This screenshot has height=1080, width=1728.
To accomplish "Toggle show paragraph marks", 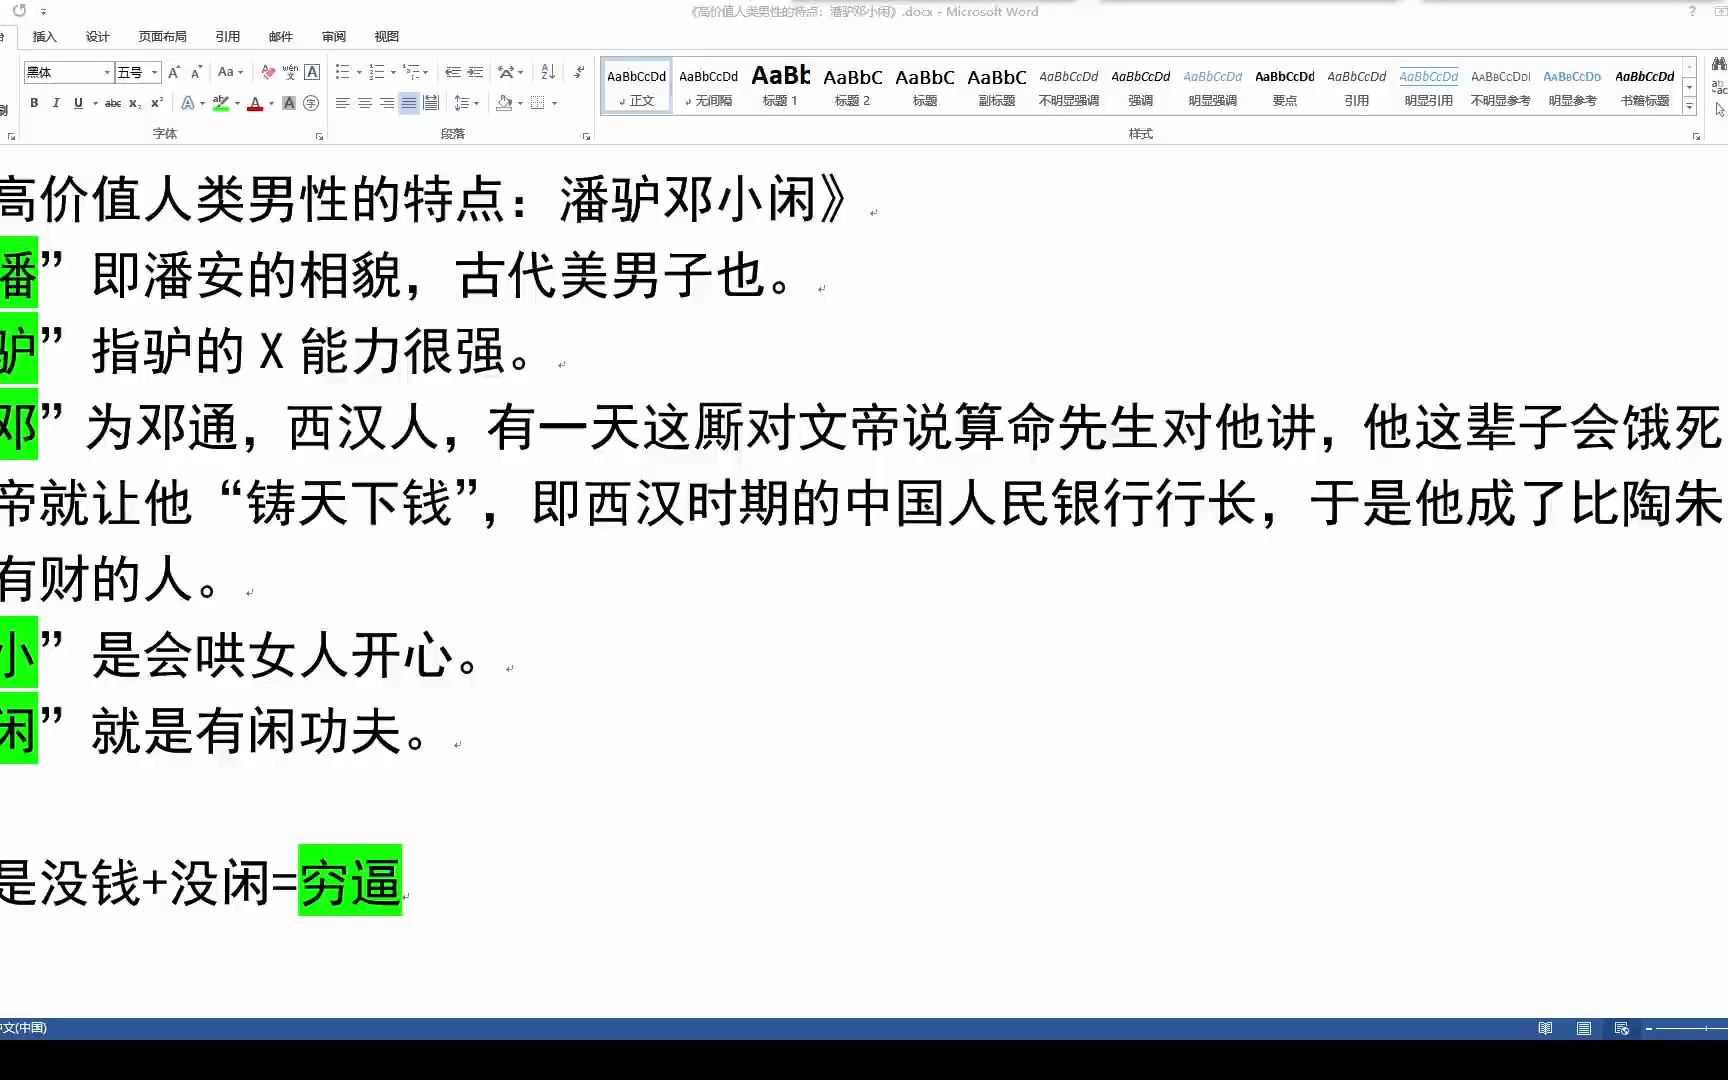I will point(579,72).
